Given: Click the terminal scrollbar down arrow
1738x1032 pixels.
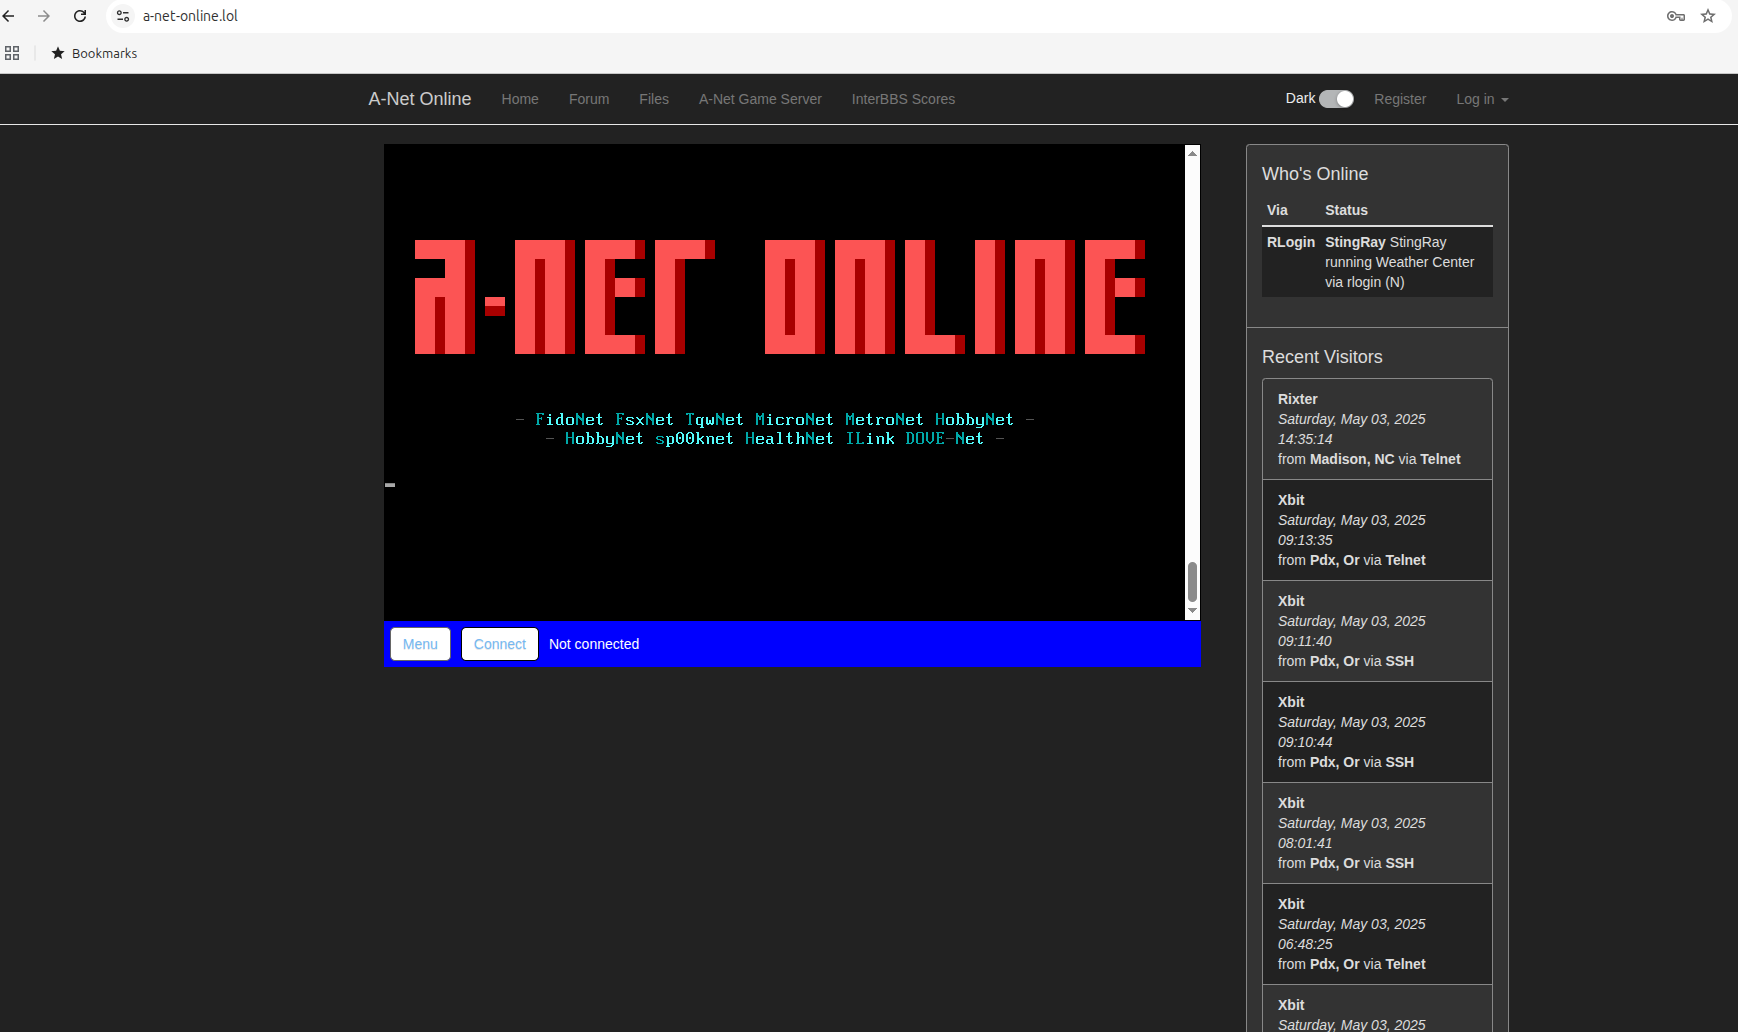Looking at the screenshot, I should 1192,611.
